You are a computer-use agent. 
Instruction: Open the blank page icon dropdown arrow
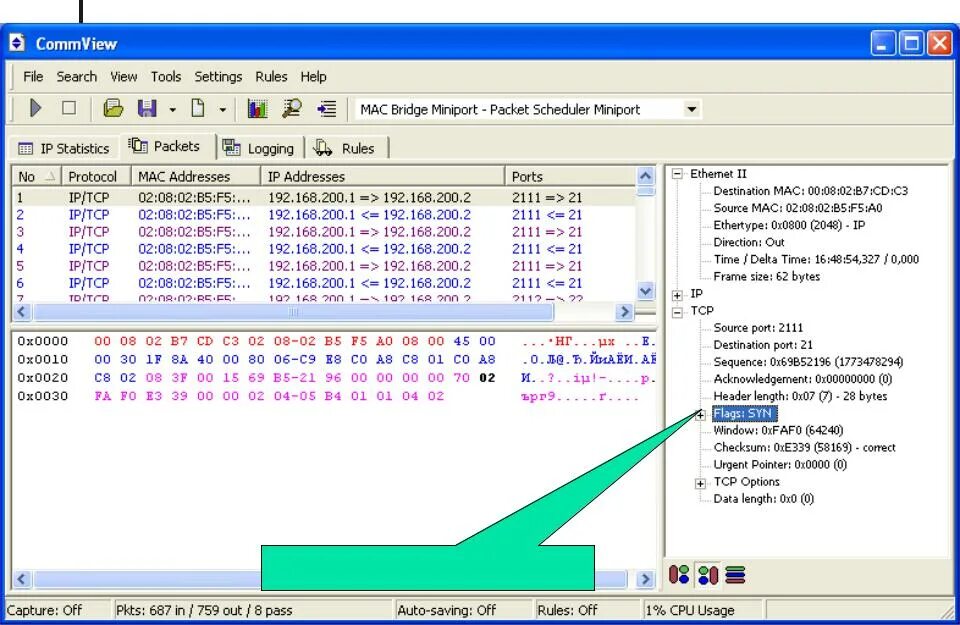coord(222,110)
